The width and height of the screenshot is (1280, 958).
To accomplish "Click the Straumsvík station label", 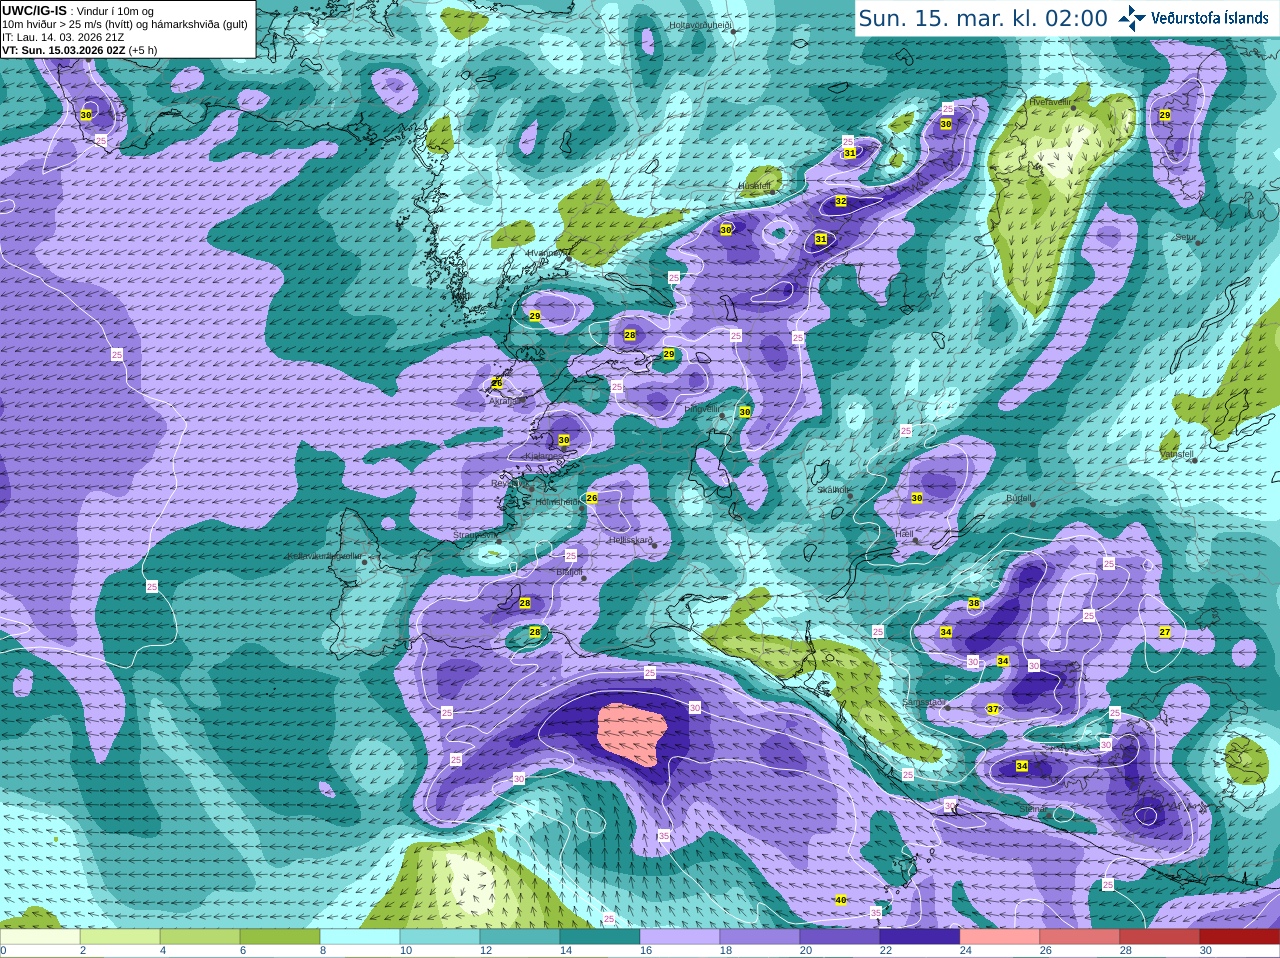I will pos(474,535).
